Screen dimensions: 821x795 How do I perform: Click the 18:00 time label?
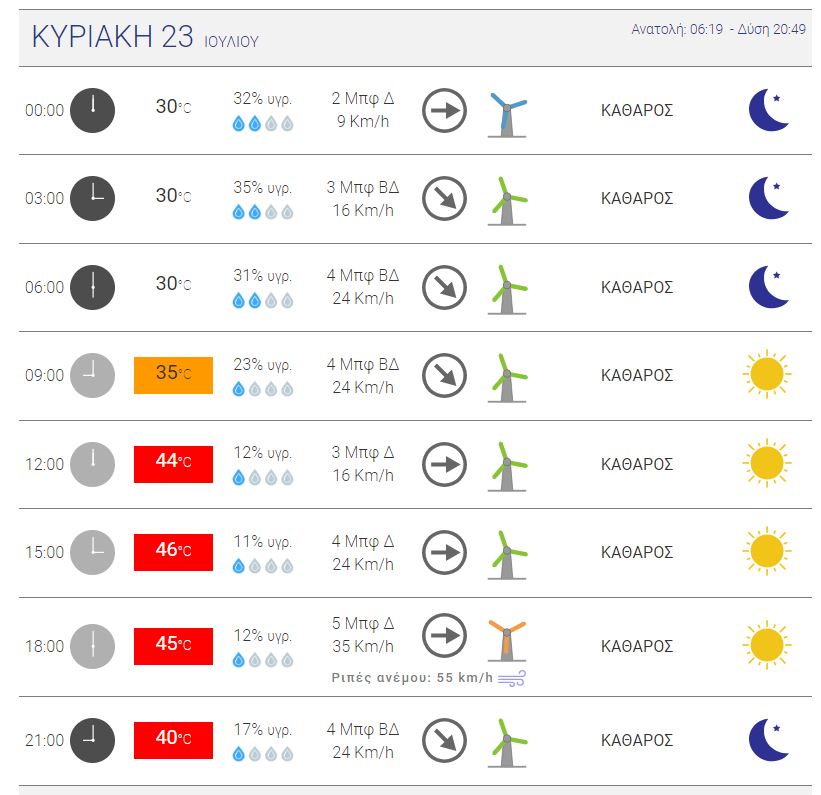(45, 646)
